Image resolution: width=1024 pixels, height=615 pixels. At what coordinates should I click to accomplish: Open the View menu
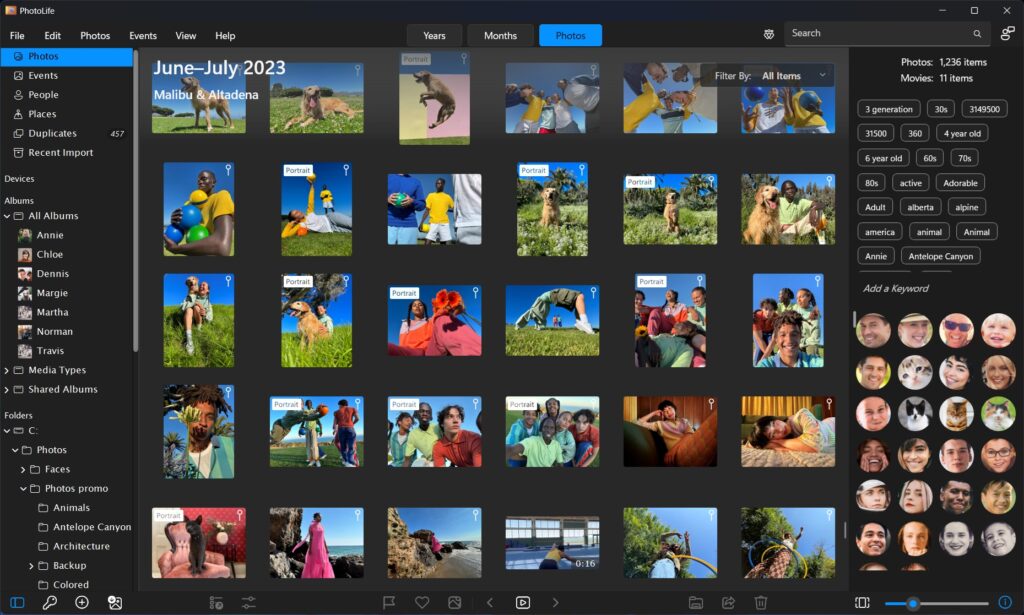click(x=185, y=36)
